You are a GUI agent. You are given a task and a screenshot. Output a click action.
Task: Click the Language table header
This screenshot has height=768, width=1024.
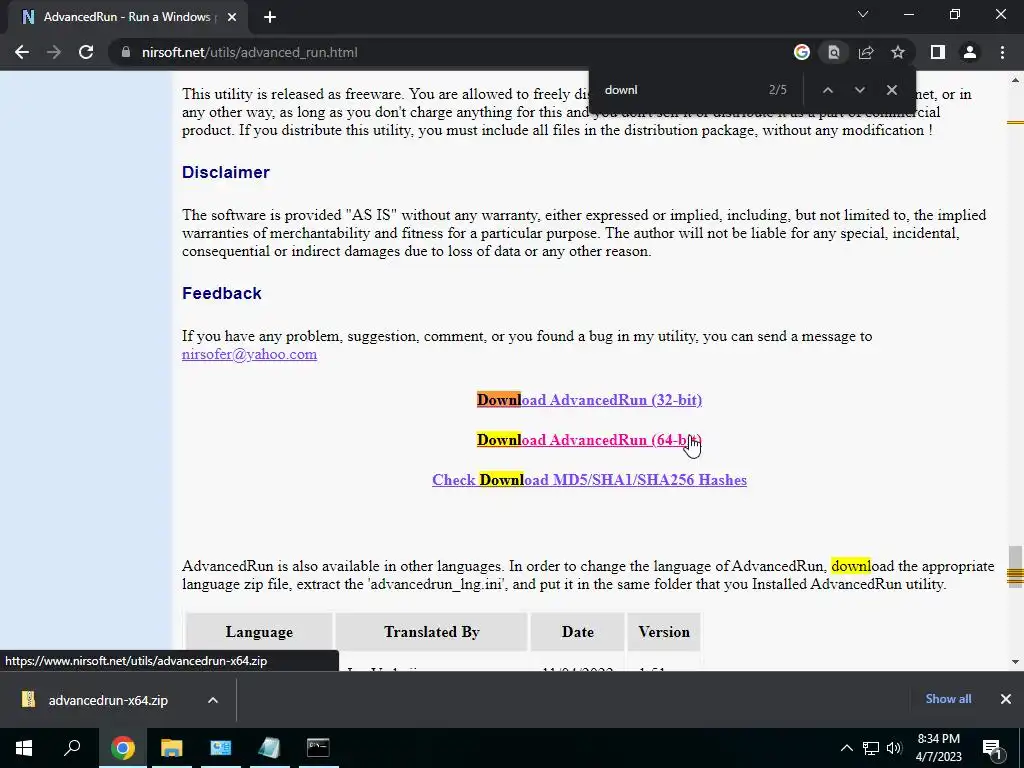click(259, 632)
